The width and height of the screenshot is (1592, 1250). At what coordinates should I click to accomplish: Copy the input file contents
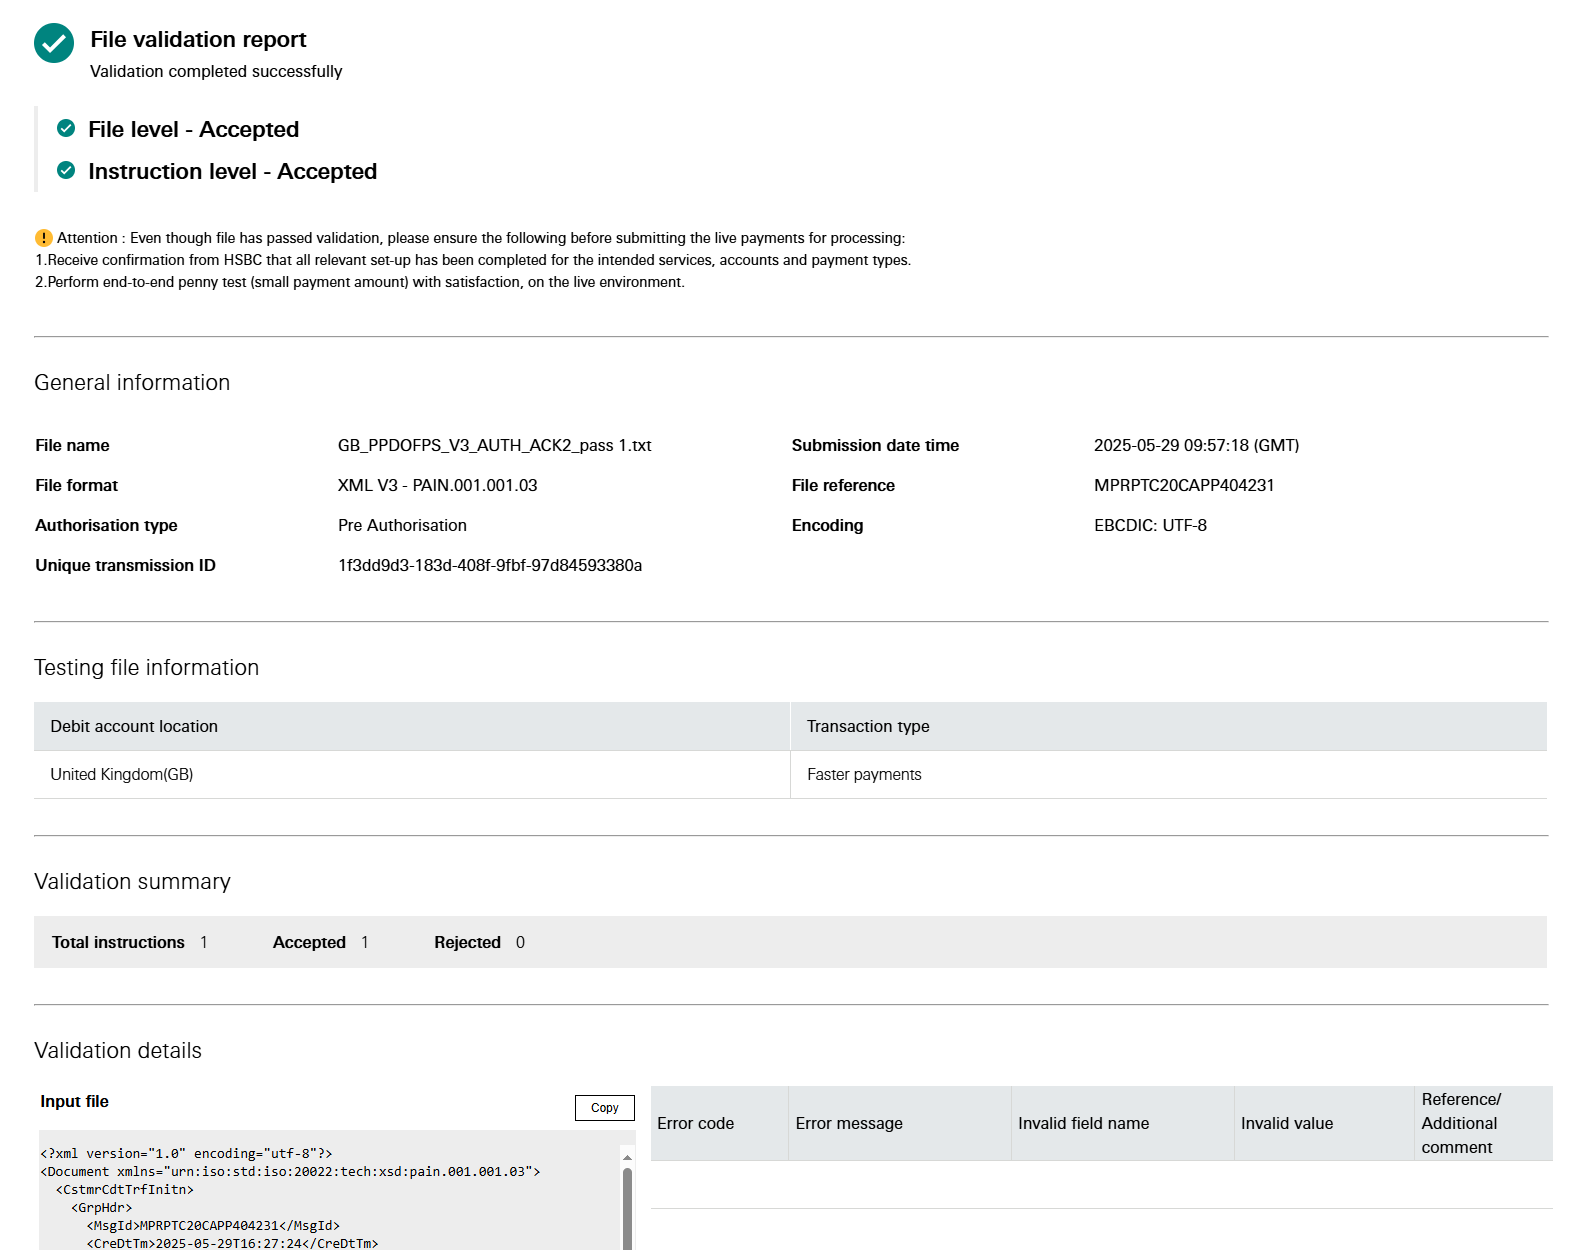point(605,1108)
